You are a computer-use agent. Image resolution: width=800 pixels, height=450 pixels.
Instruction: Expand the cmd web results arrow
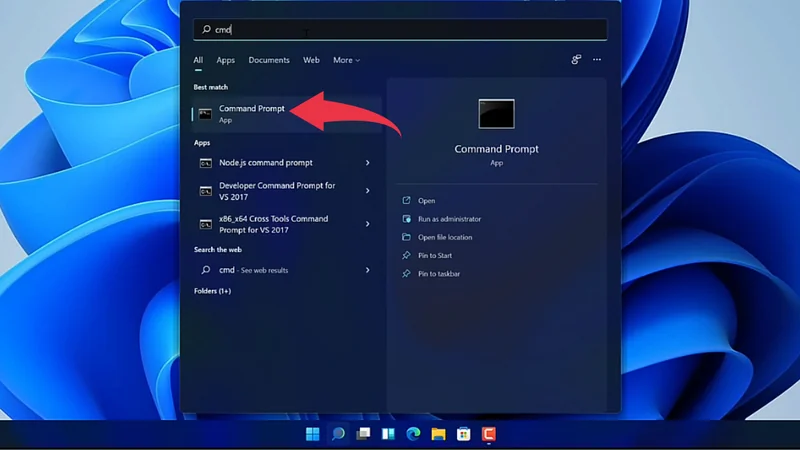[368, 270]
